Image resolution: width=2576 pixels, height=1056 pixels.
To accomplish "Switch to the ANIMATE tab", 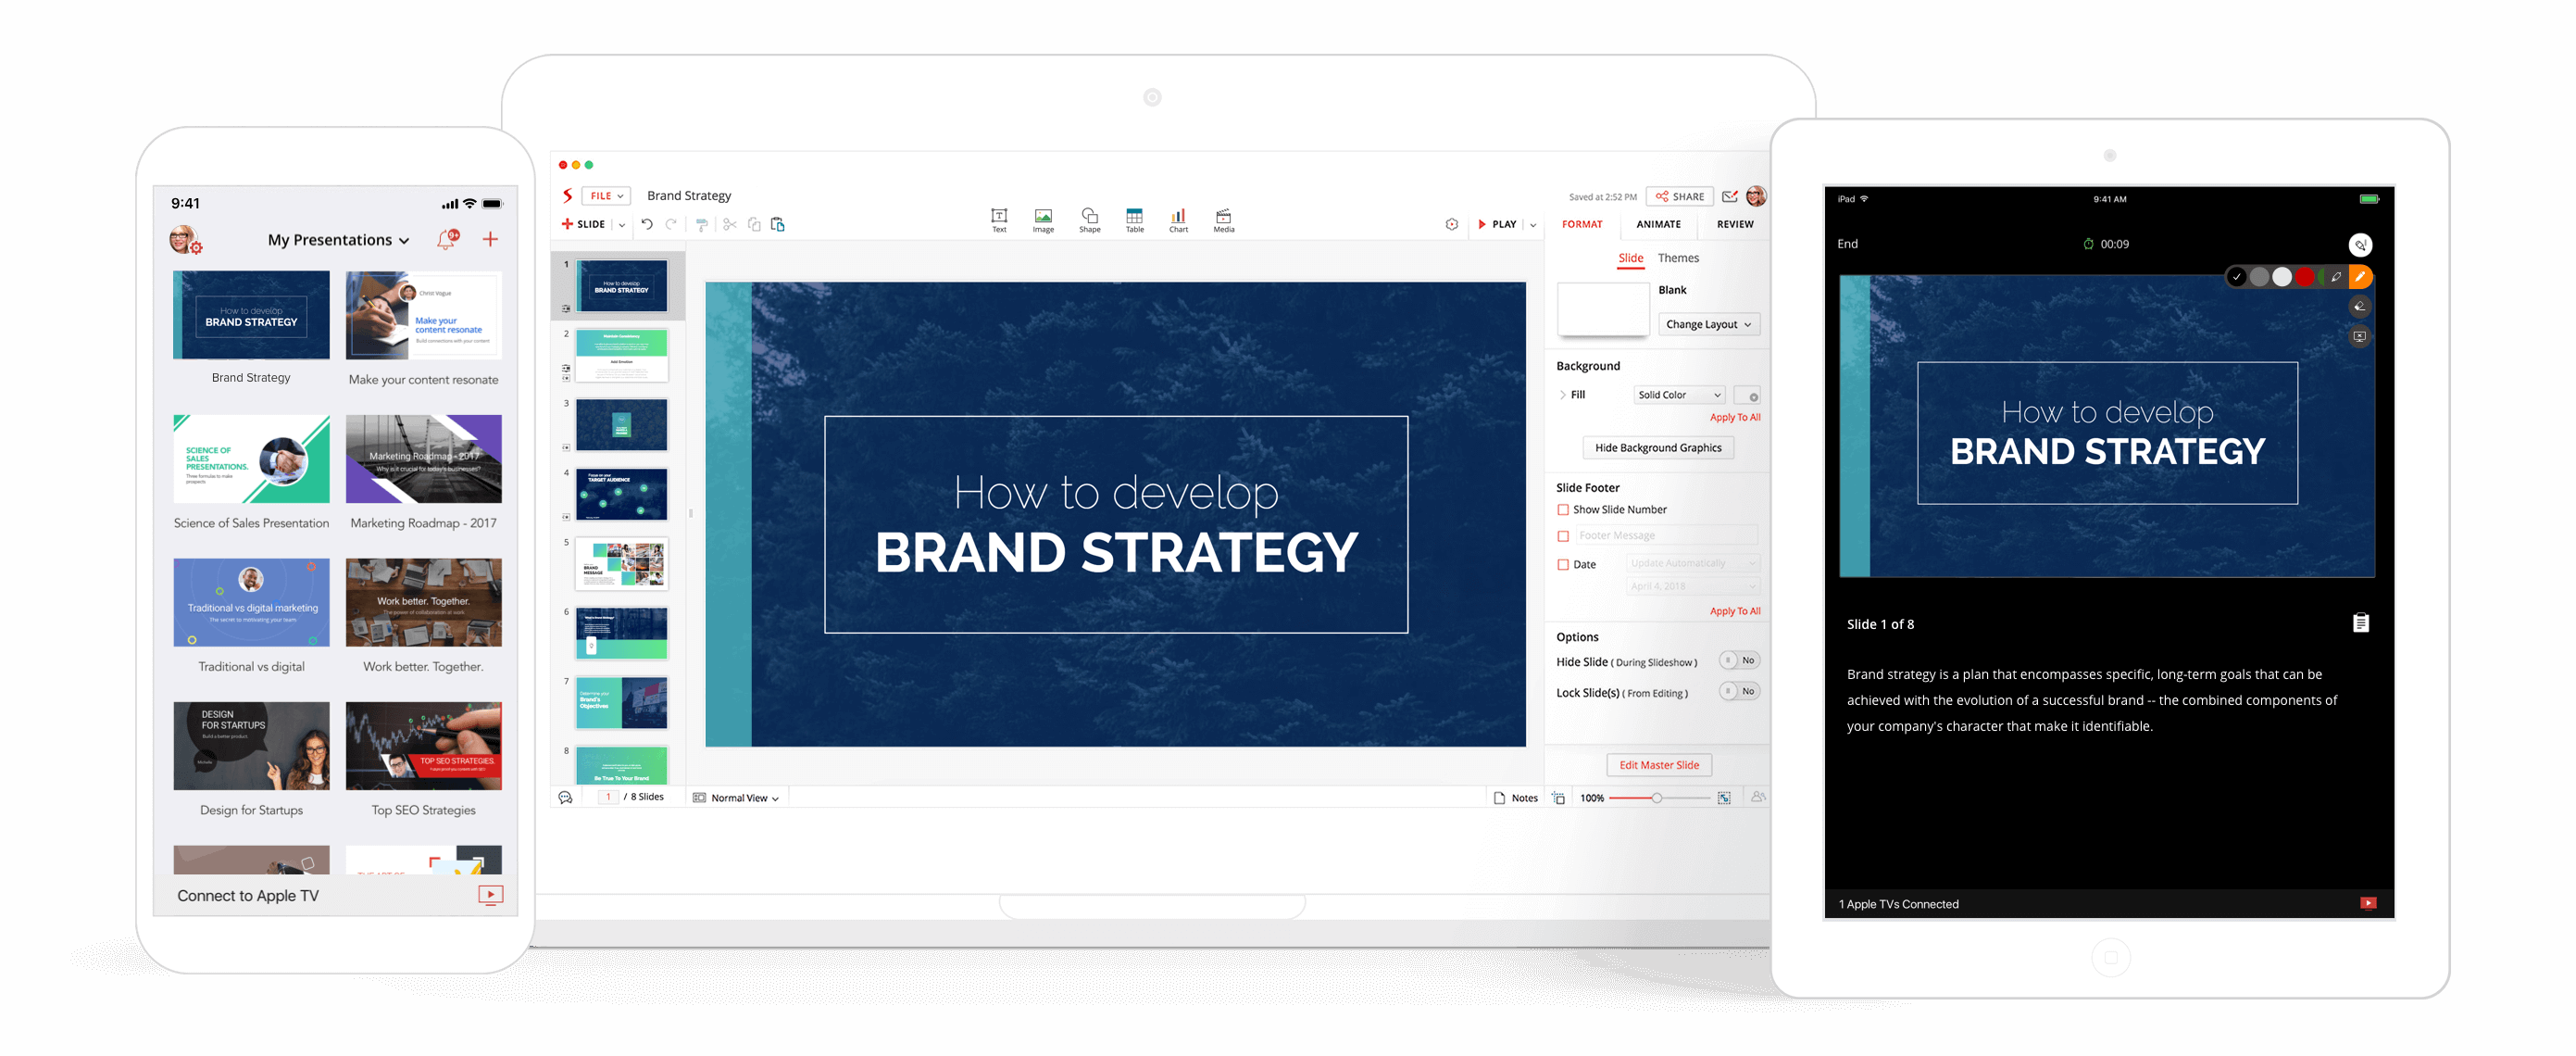I will coord(1658,224).
